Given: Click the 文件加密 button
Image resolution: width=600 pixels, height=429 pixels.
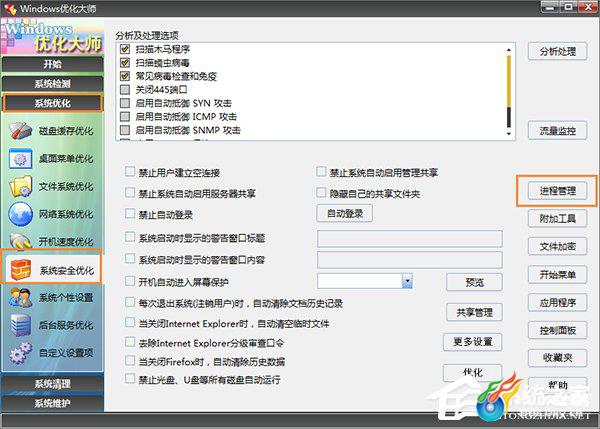Looking at the screenshot, I should (558, 246).
